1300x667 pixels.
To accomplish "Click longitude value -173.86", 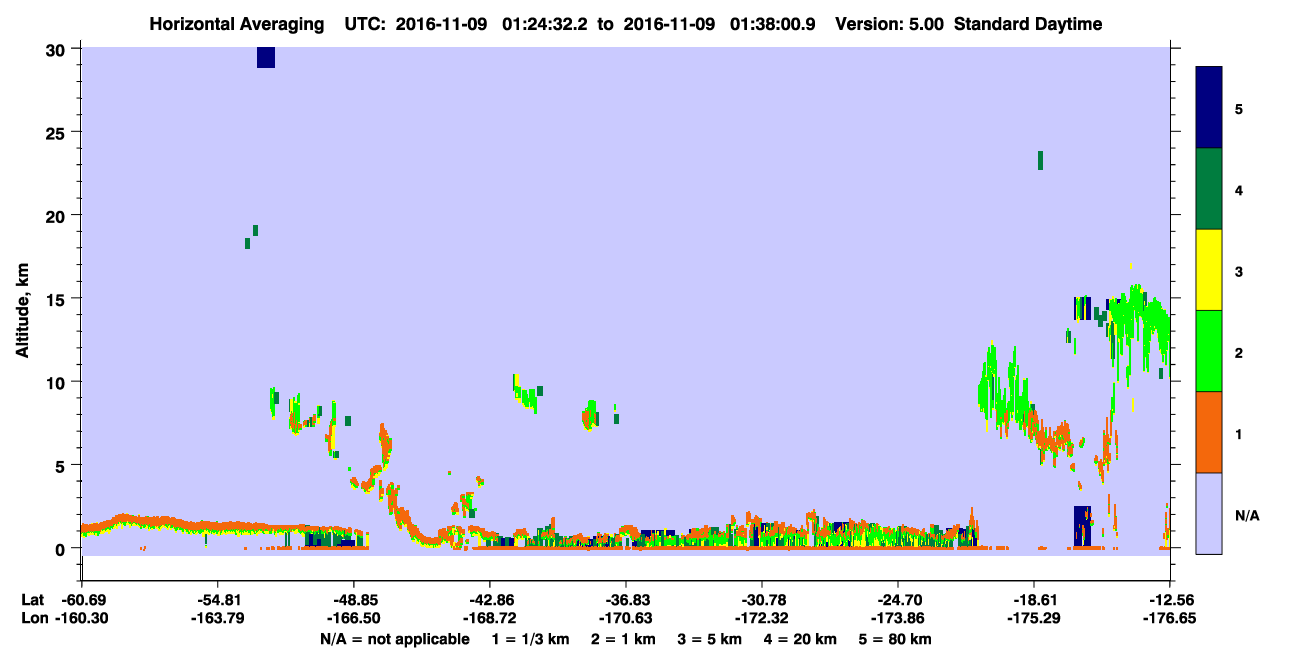I will pyautogui.click(x=898, y=618).
